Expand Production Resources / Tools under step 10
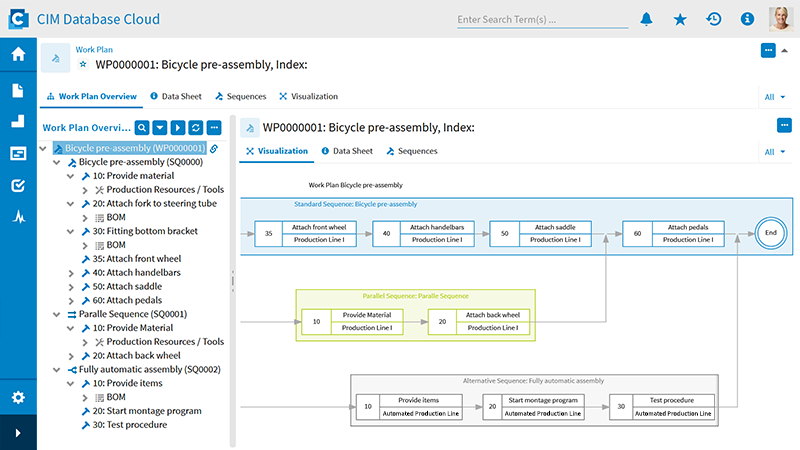Viewport: 800px width, 450px height. click(x=86, y=190)
